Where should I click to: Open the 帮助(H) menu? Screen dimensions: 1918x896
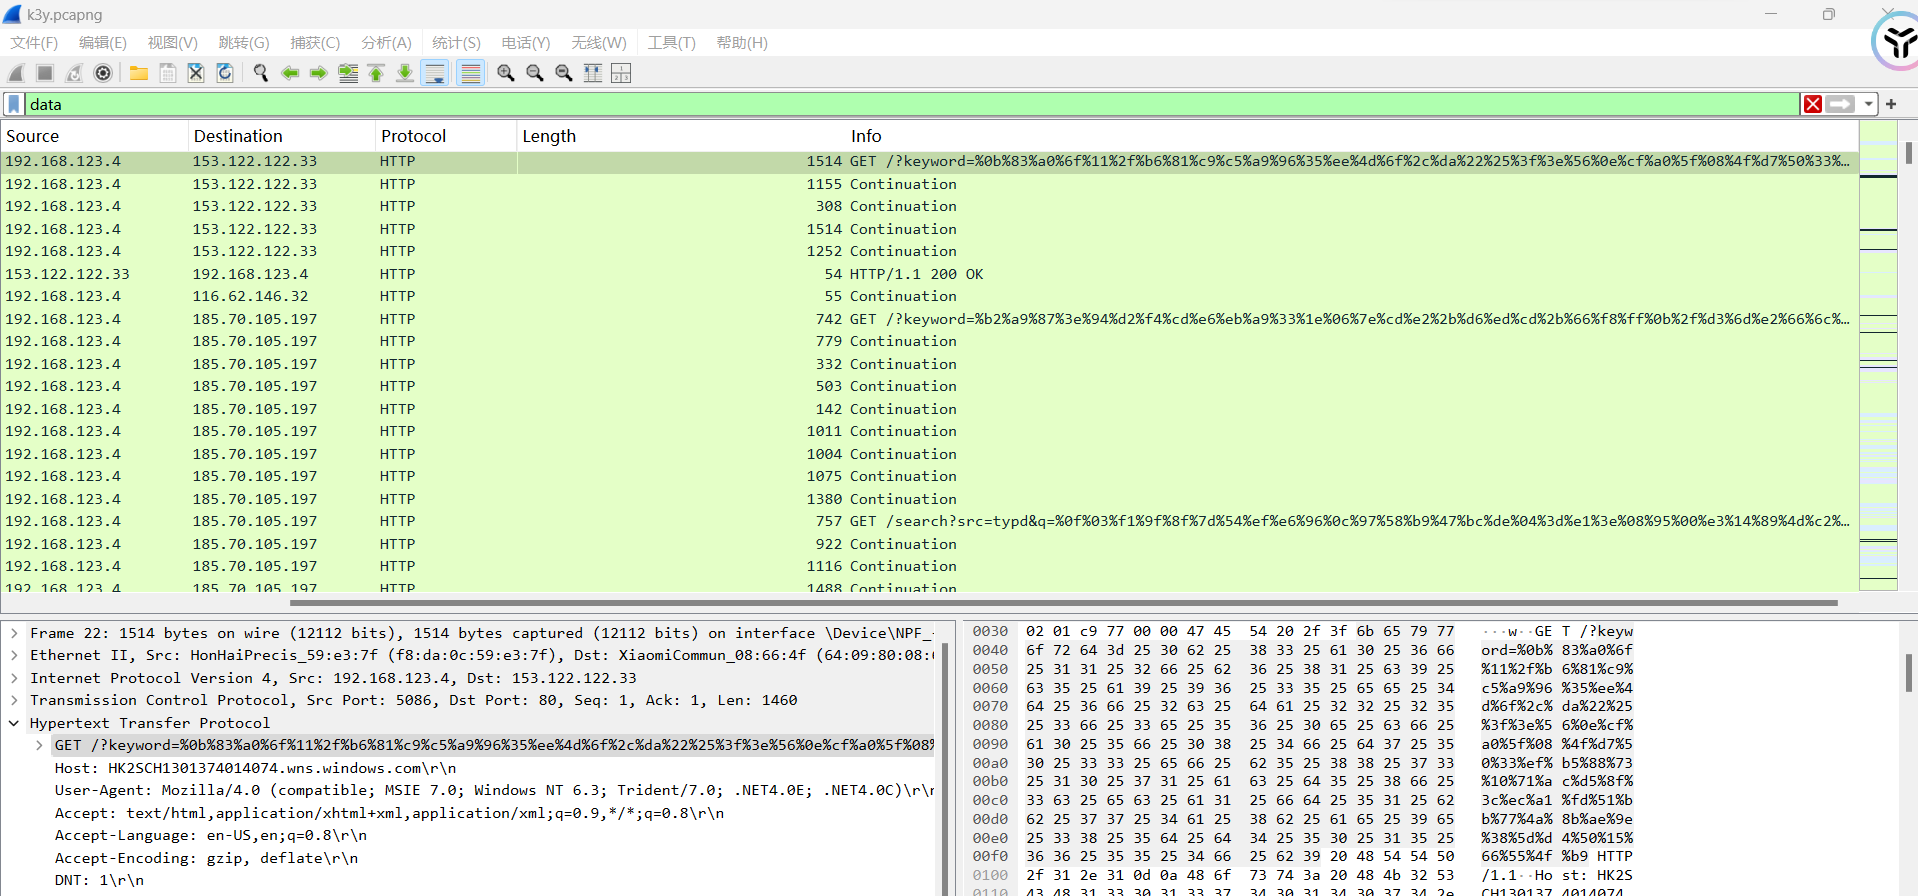click(x=742, y=43)
